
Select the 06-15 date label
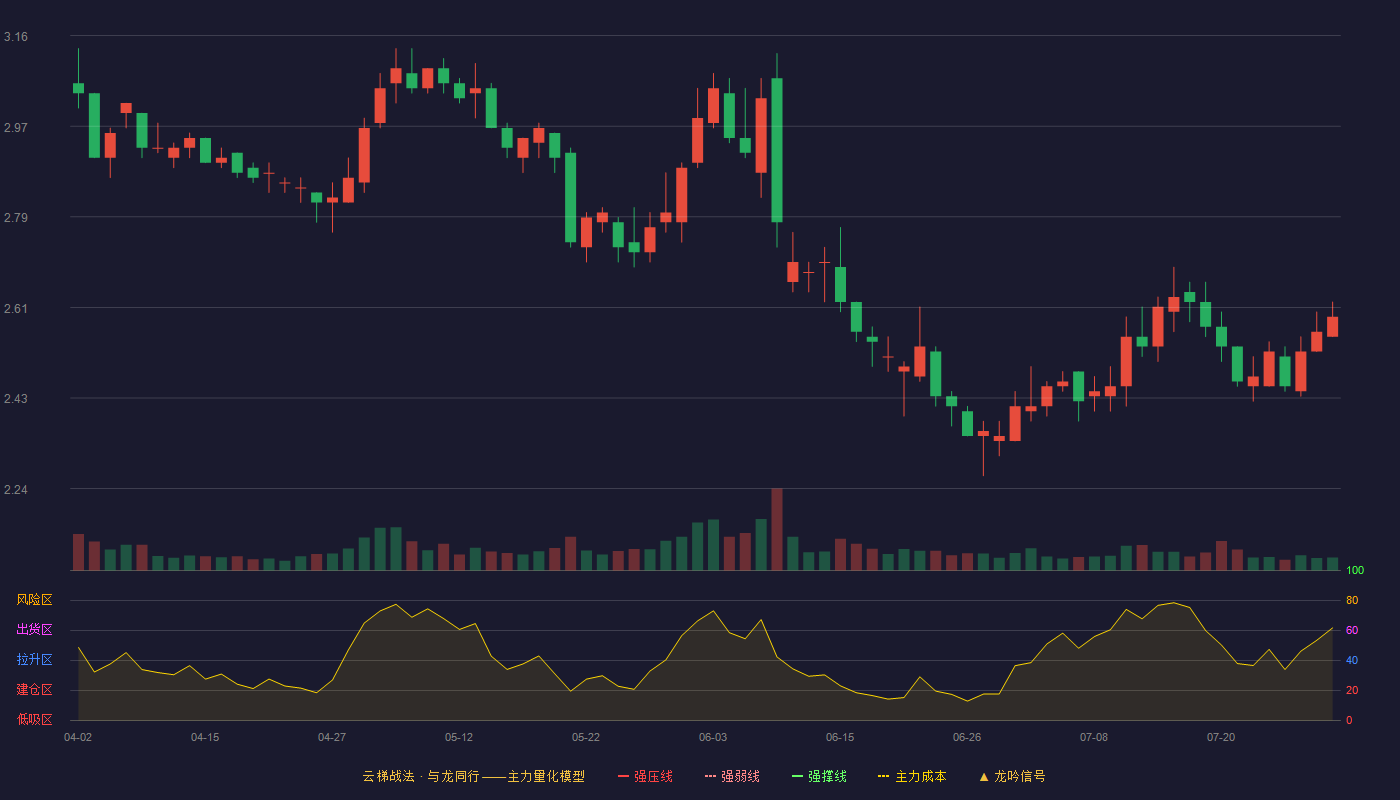840,737
